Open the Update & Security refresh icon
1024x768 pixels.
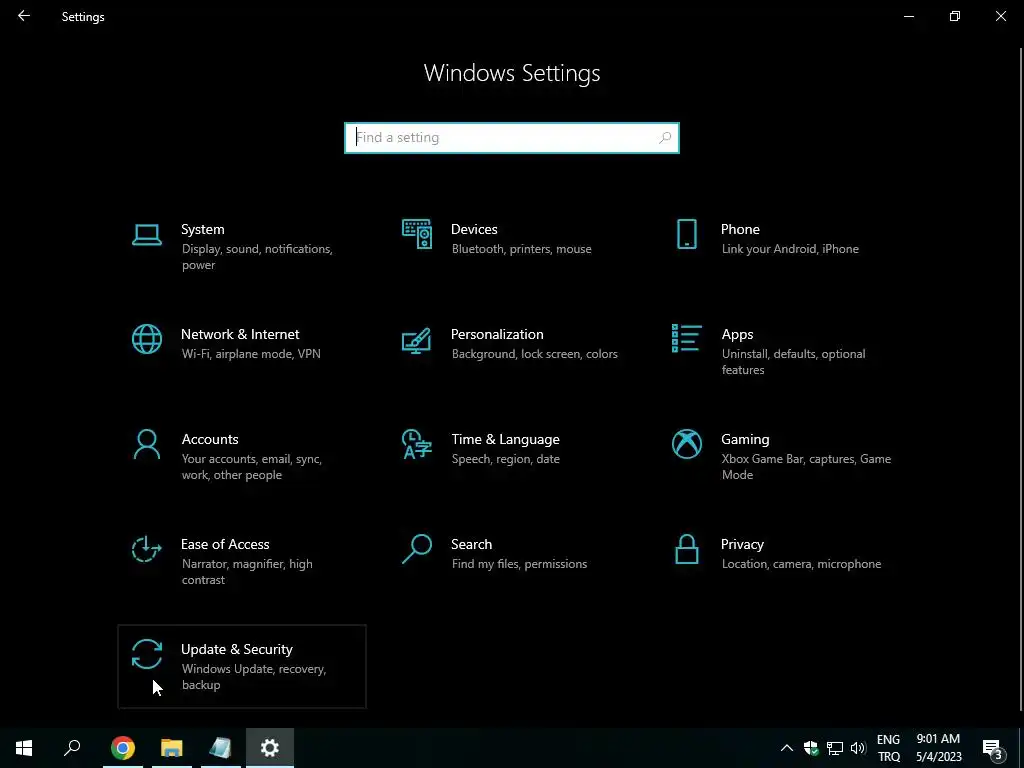(146, 654)
